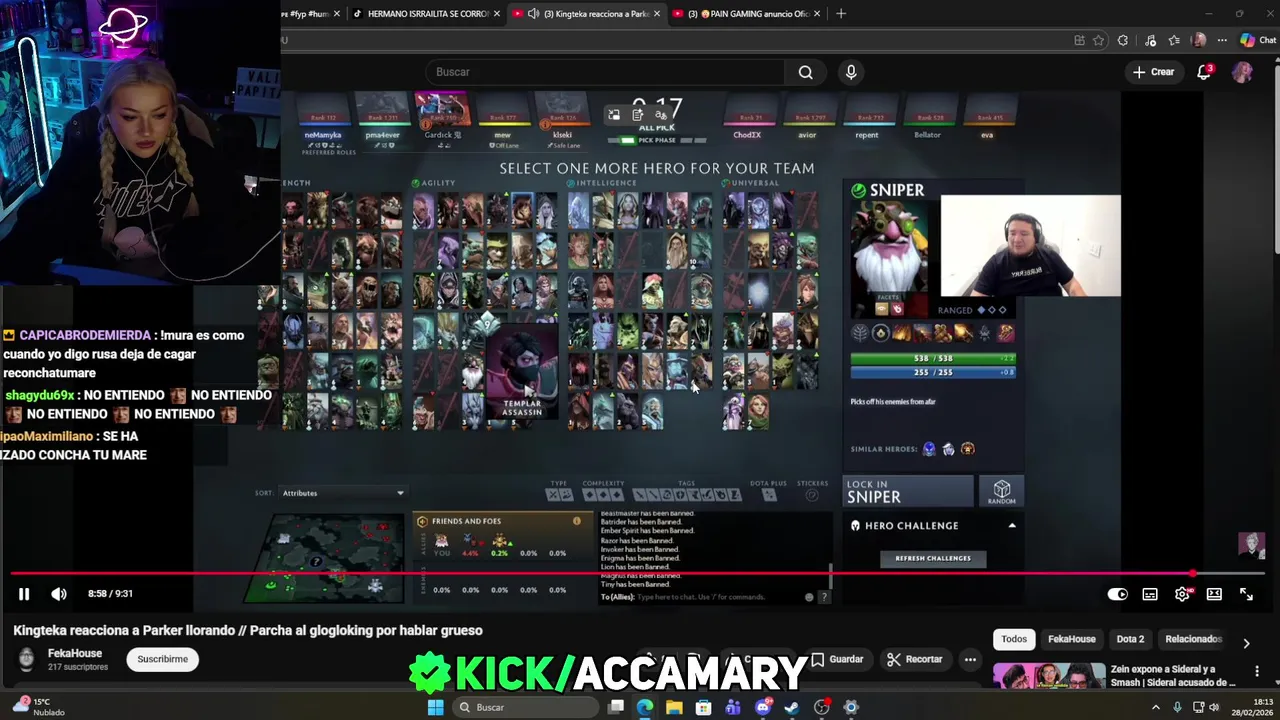This screenshot has width=1280, height=720.
Task: Select the Relacionados filter chip
Action: pos(1193,639)
